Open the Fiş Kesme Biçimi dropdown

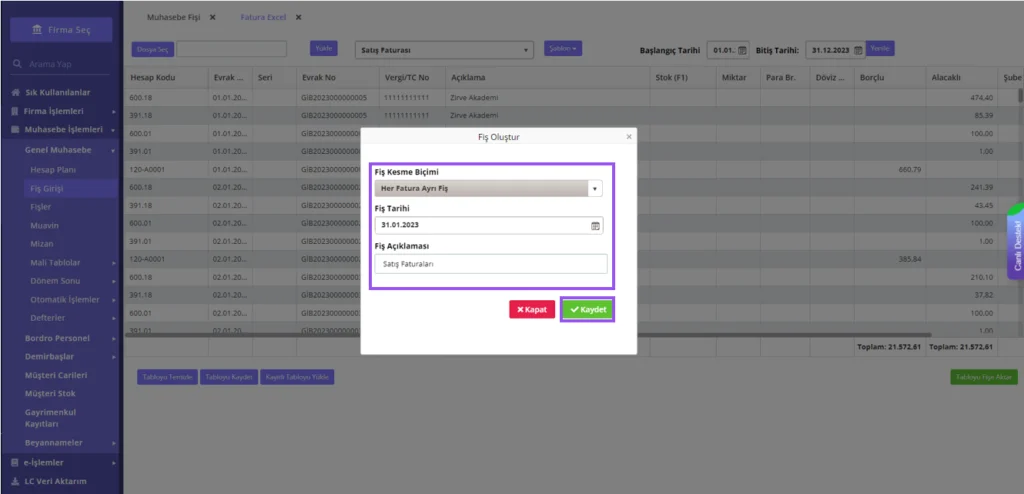(x=488, y=188)
